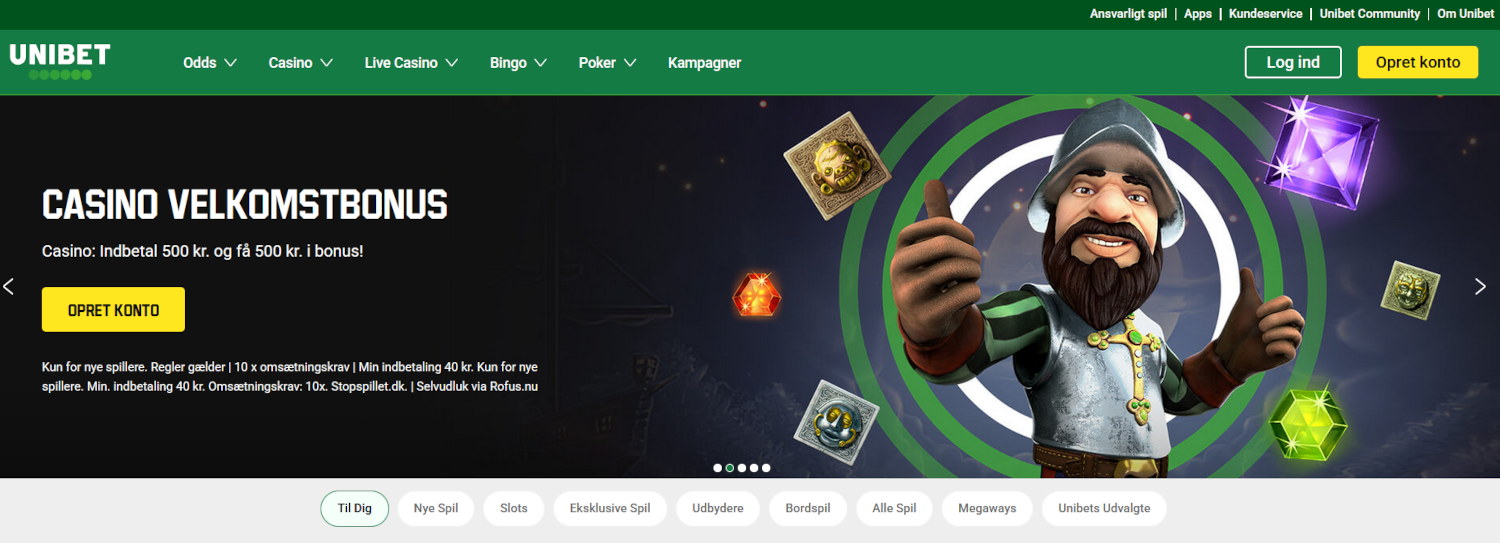The image size is (1500, 543).
Task: Expand the Odds dropdown menu
Action: tap(210, 62)
